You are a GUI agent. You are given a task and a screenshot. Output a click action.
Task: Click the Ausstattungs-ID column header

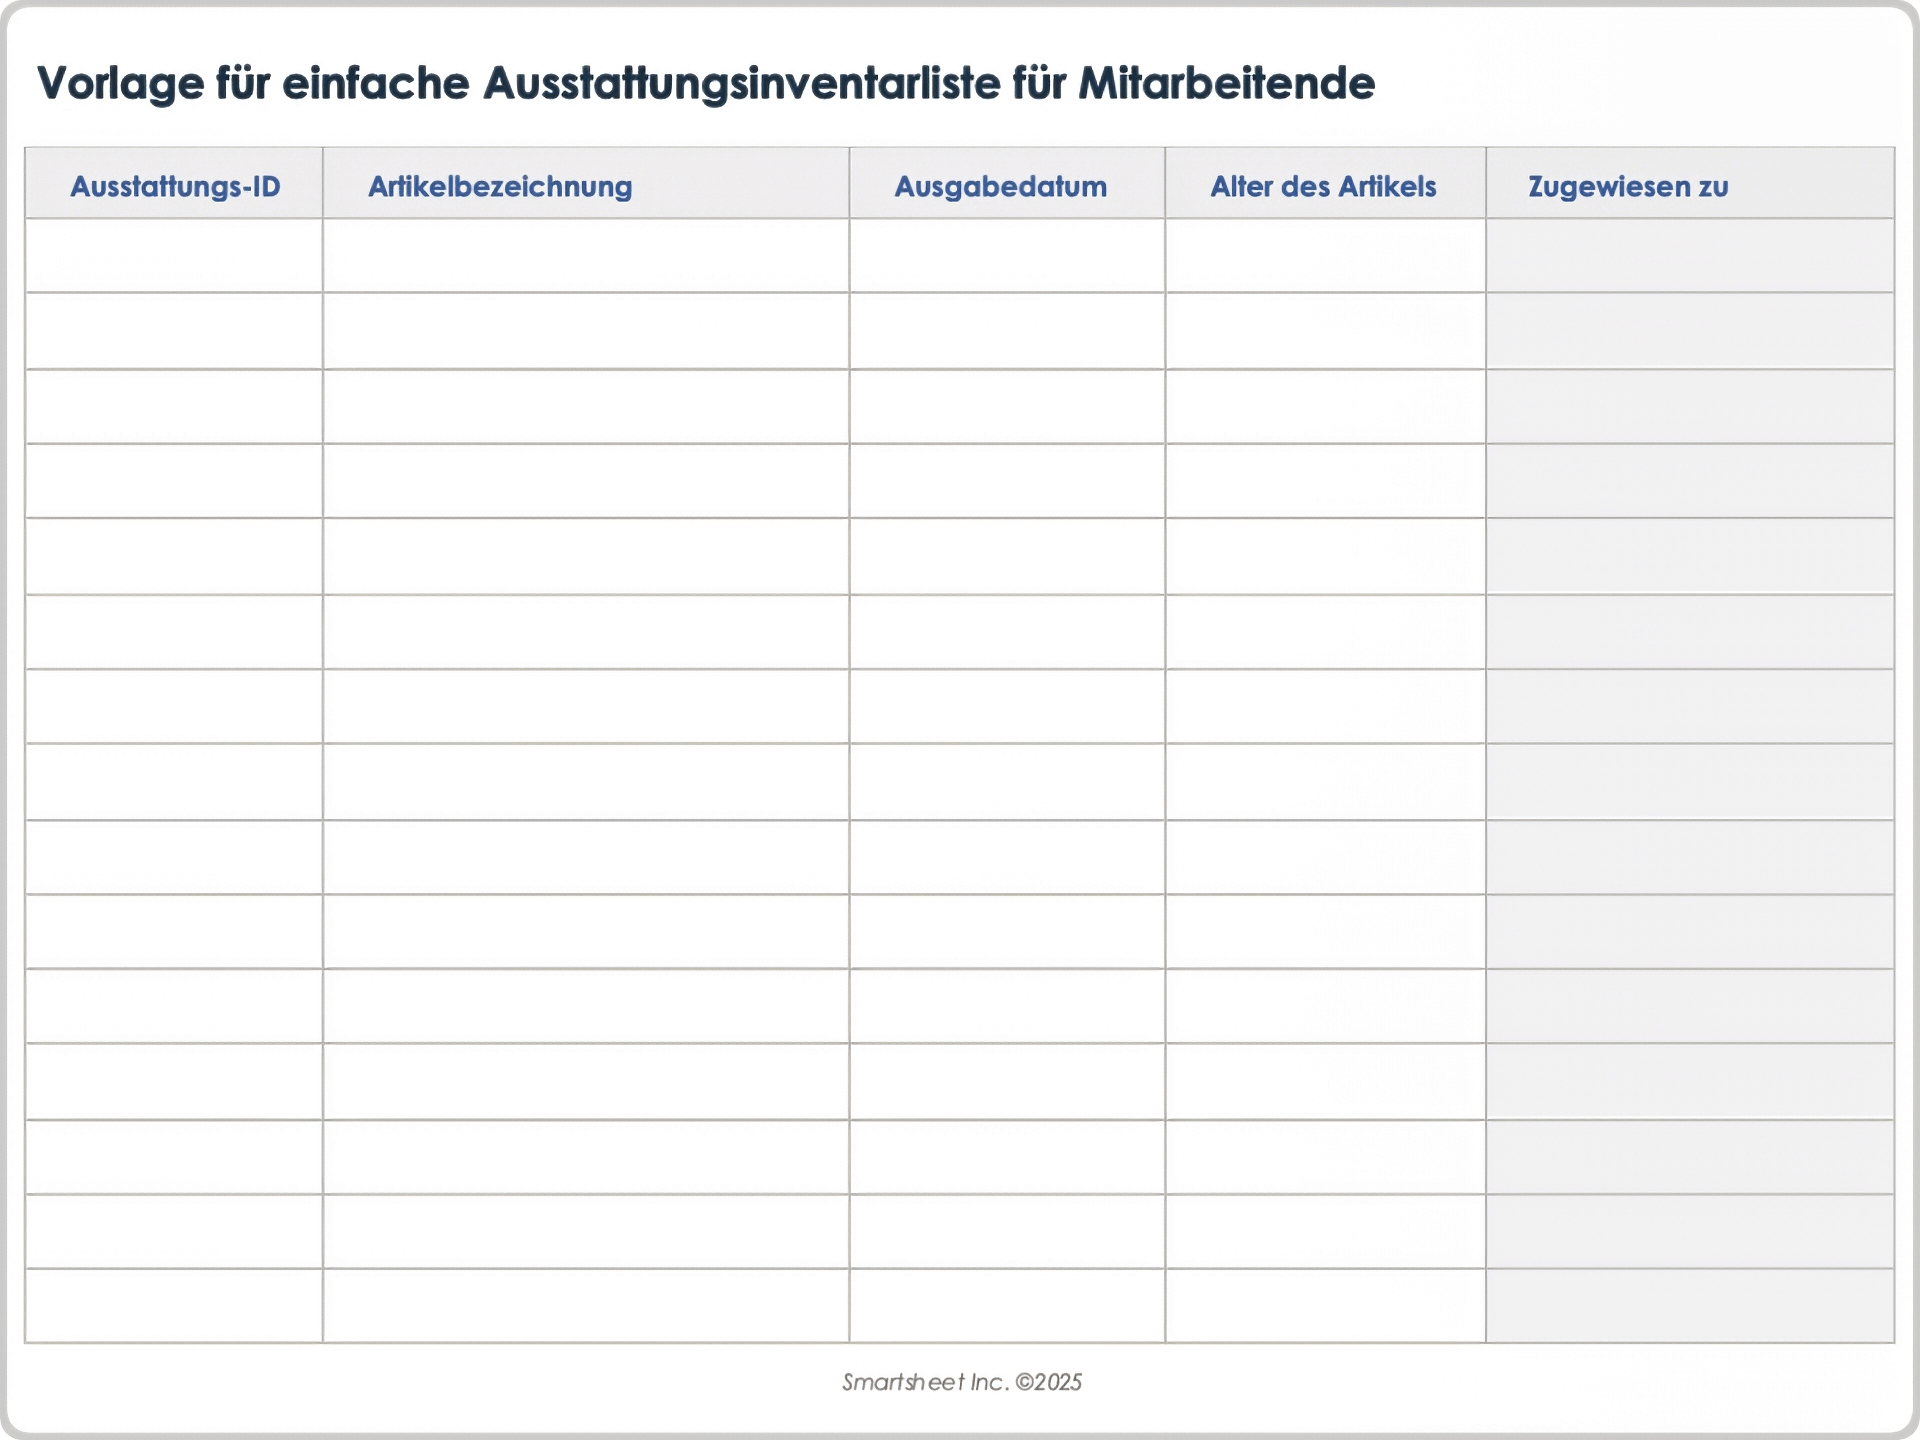tap(175, 186)
